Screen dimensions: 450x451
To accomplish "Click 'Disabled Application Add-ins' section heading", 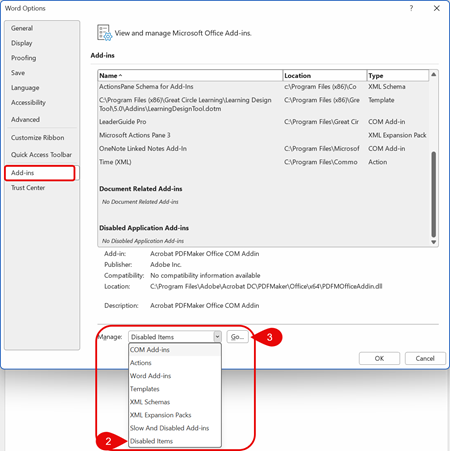I will click(x=144, y=228).
